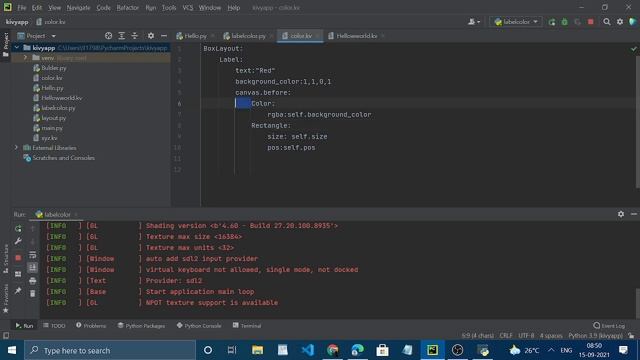Open the VCS menu
Viewport: 640px width, 360px height.
click(188, 8)
